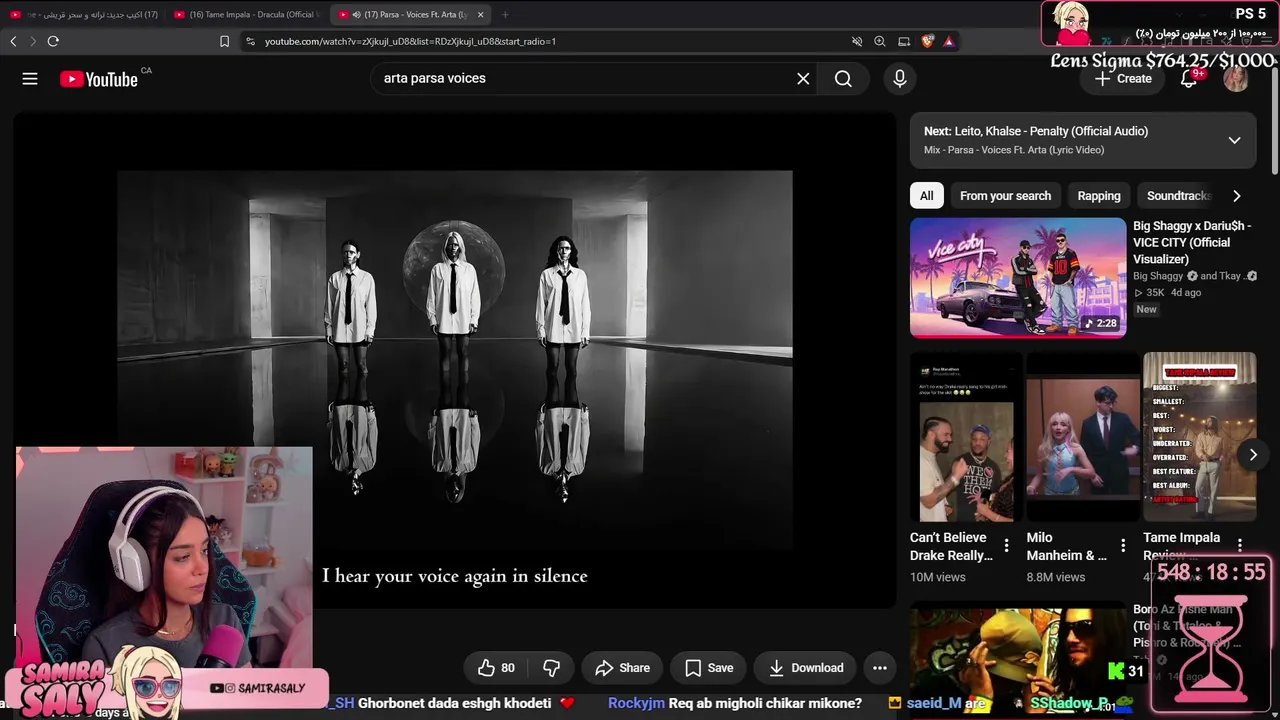Clear the search box with the X icon
Image resolution: width=1280 pixels, height=720 pixels.
coord(803,79)
